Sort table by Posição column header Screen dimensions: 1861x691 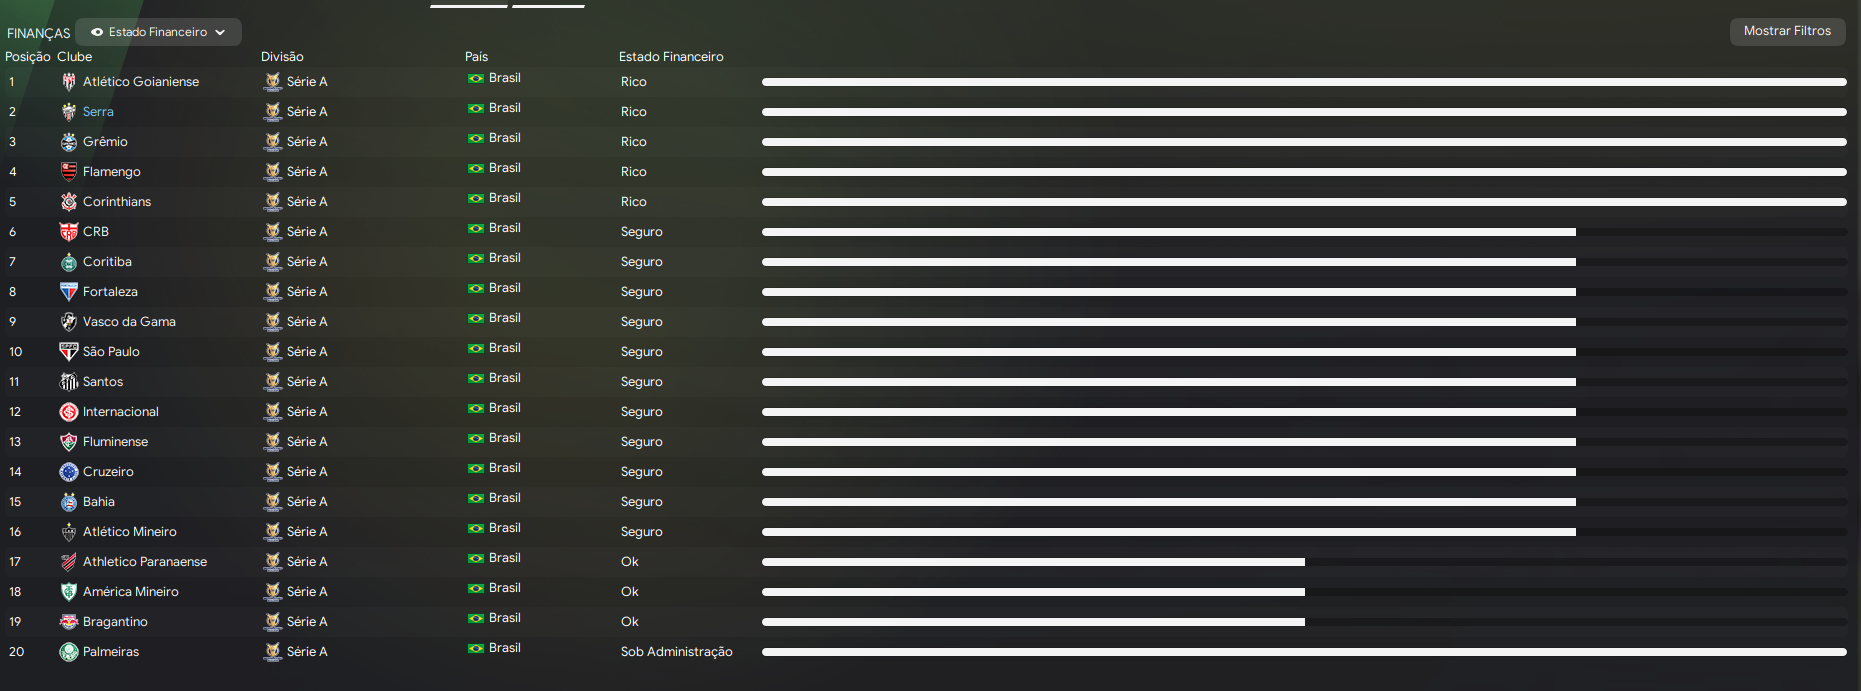pos(27,57)
